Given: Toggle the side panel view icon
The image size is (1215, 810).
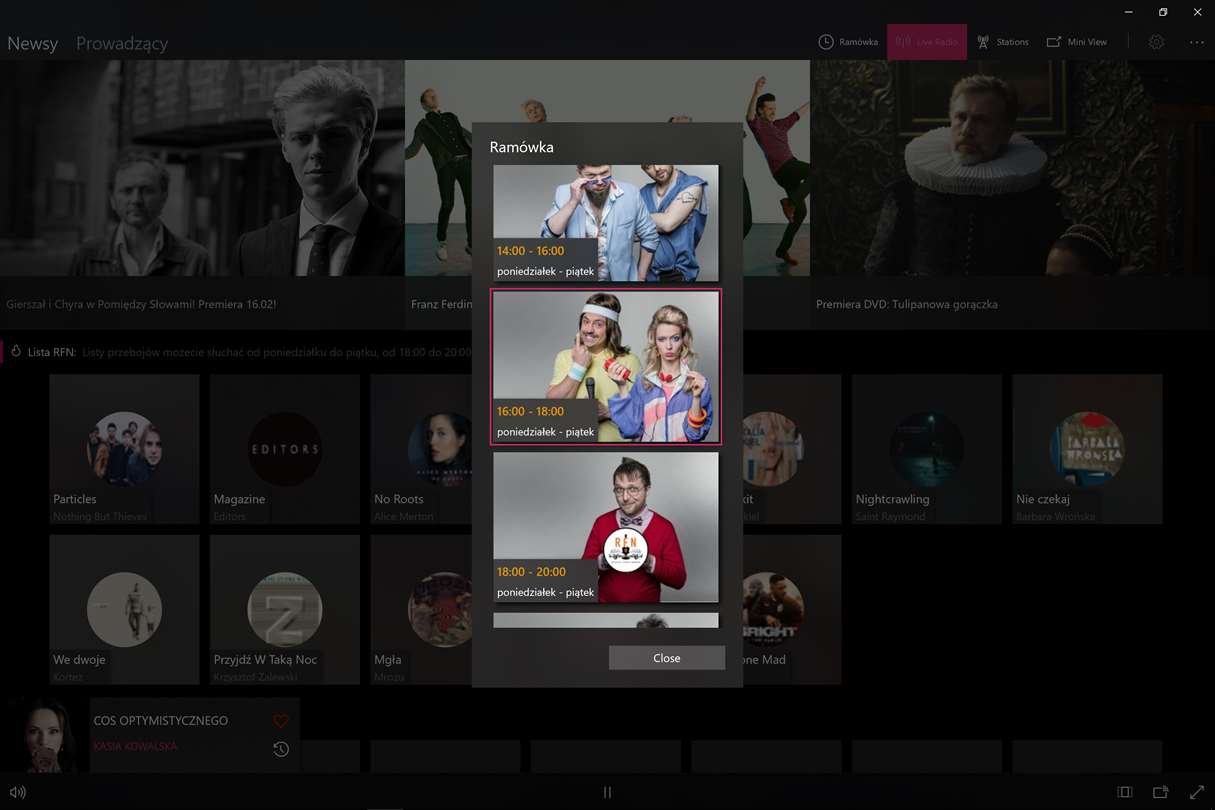Looking at the screenshot, I should (x=1124, y=792).
